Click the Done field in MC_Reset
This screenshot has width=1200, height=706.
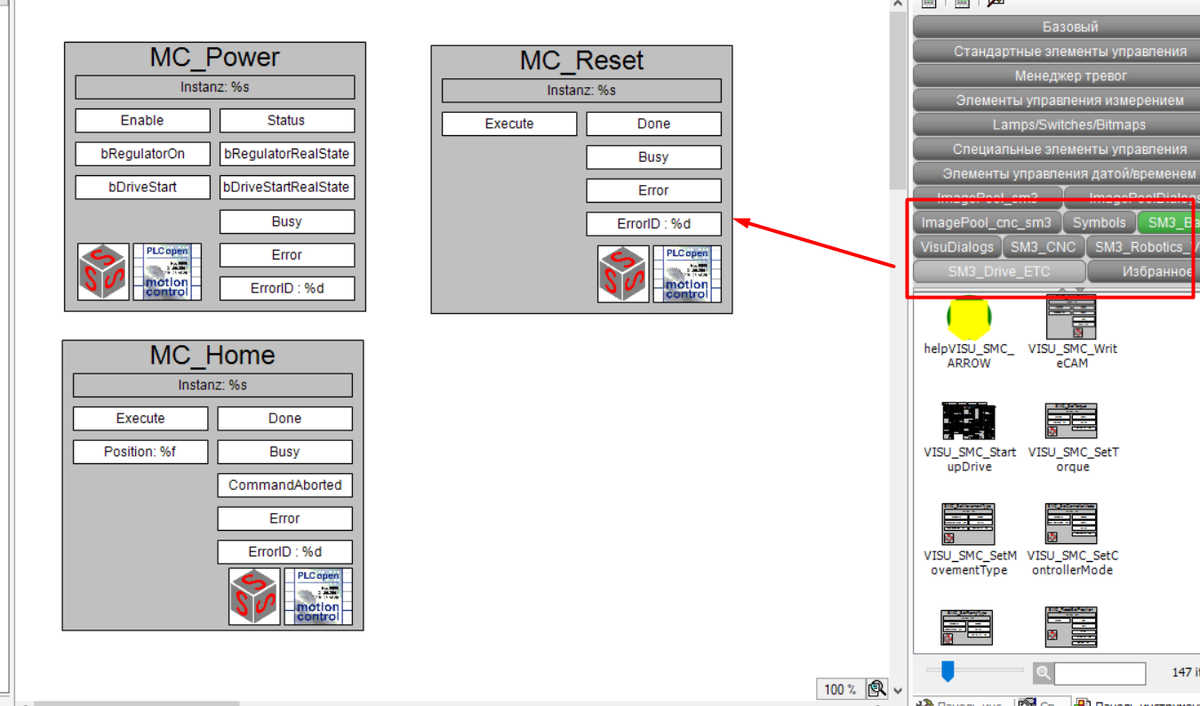coord(653,124)
